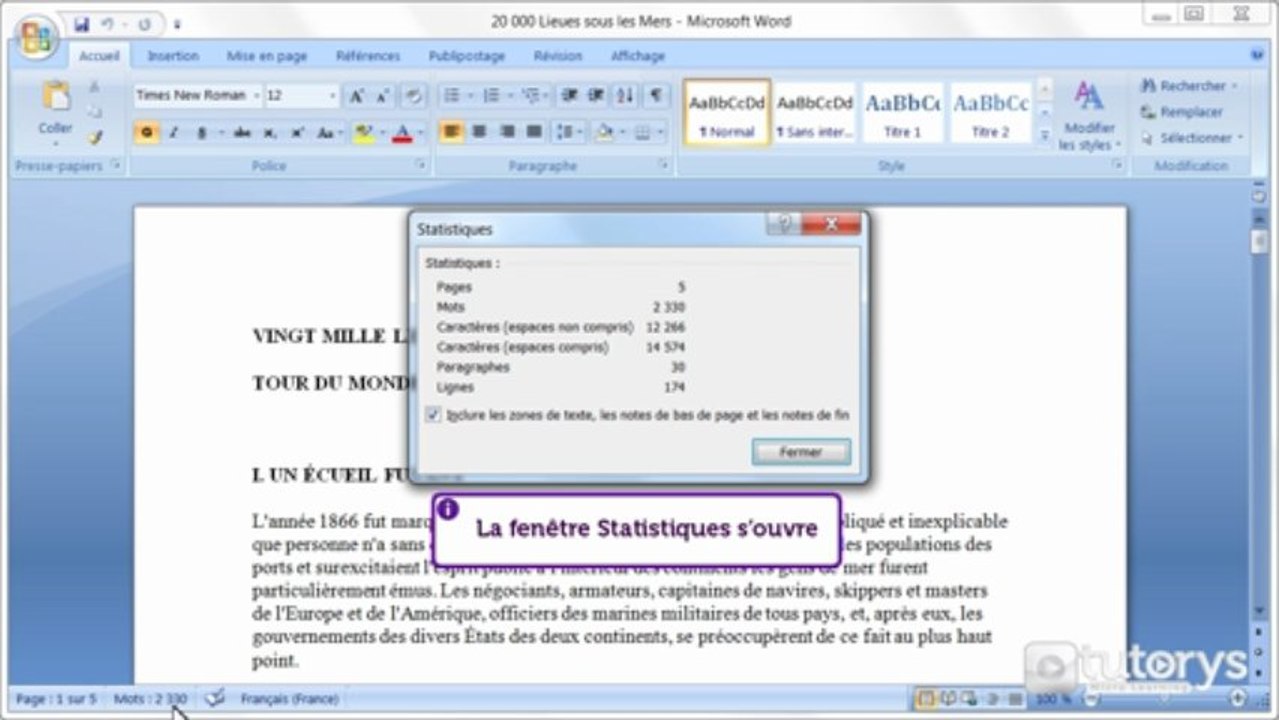
Task: Shrink font size with the smaller A
Action: pos(383,96)
